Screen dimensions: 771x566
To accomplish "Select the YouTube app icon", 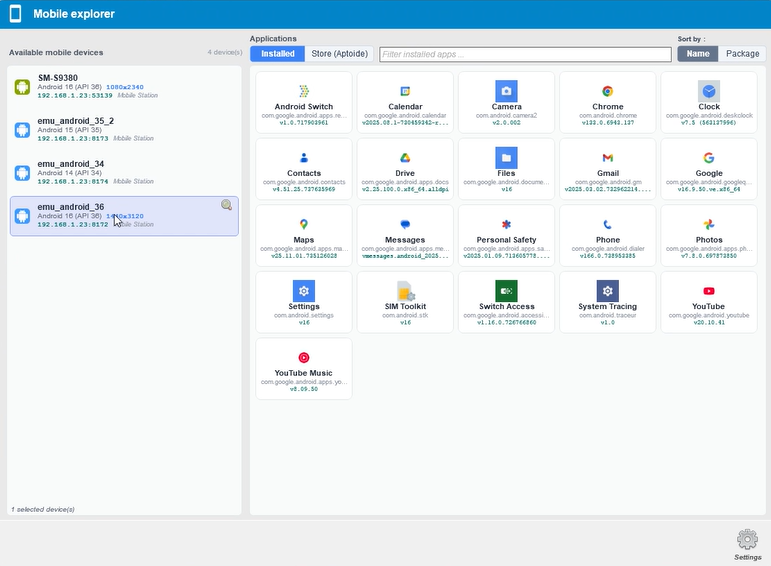I will [709, 291].
